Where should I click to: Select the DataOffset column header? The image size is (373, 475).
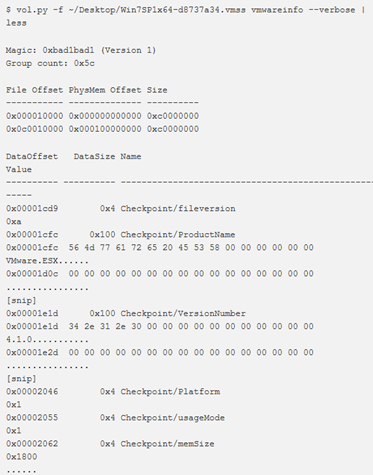(x=32, y=156)
